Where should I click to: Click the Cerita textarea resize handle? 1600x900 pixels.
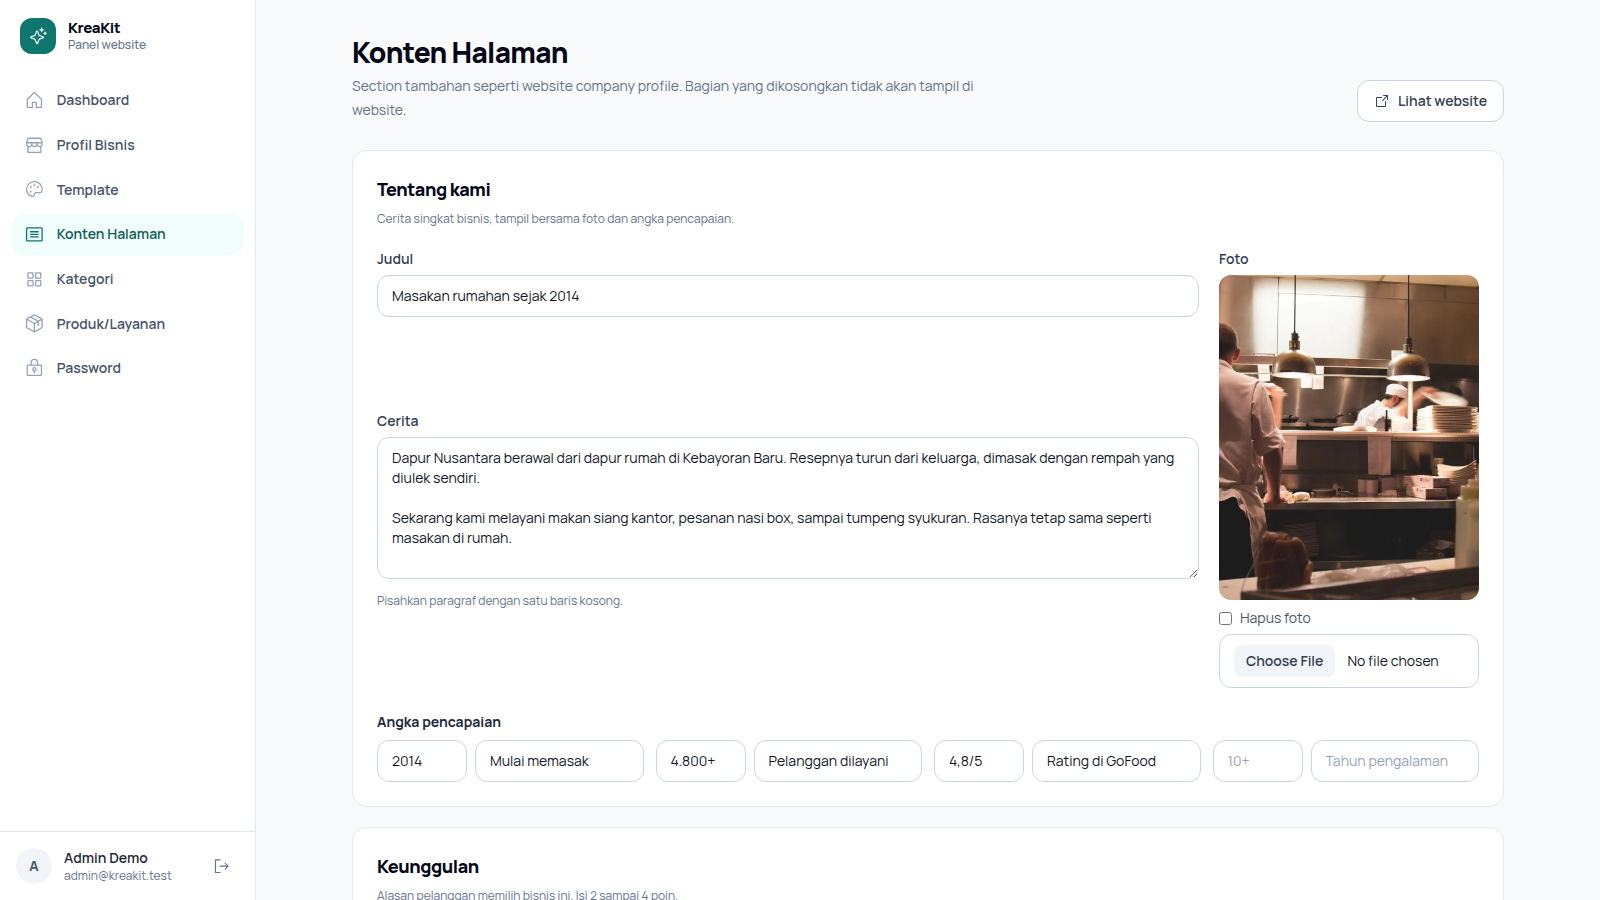(1192, 572)
